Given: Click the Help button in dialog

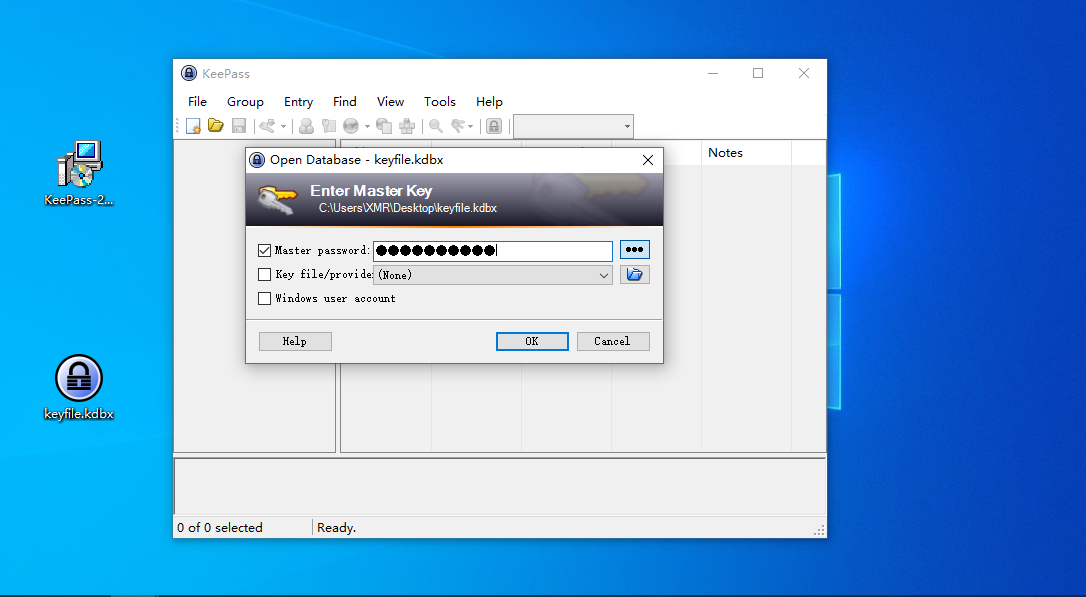Looking at the screenshot, I should point(295,341).
